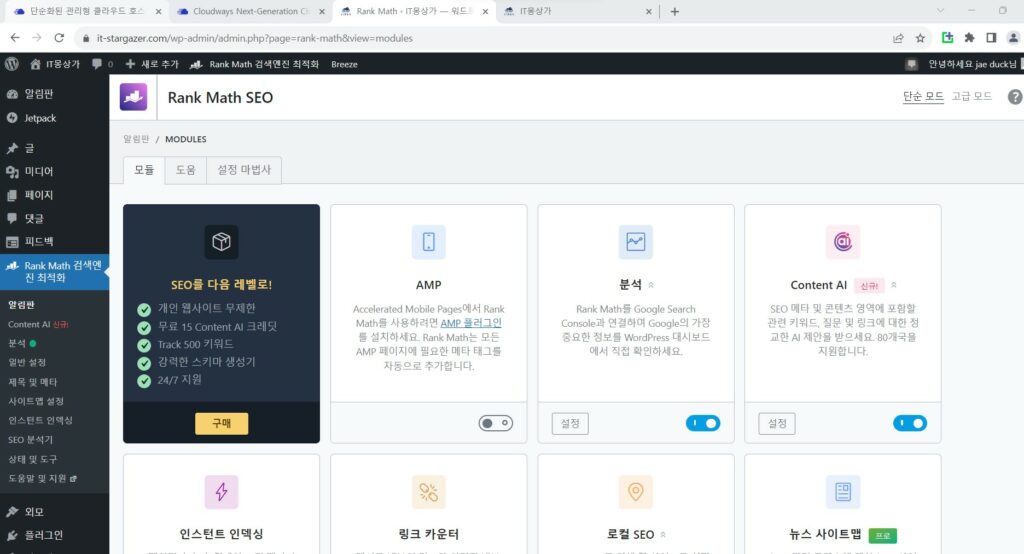1024x554 pixels.
Task: Switch to 단순 모드
Action: [x=923, y=97]
